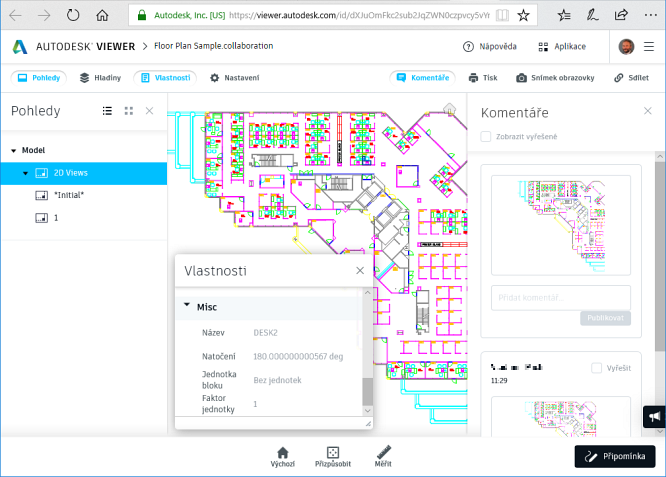Image resolution: width=666 pixels, height=477 pixels.
Task: Toggle the Pohledy views panel
Action: coord(39,78)
